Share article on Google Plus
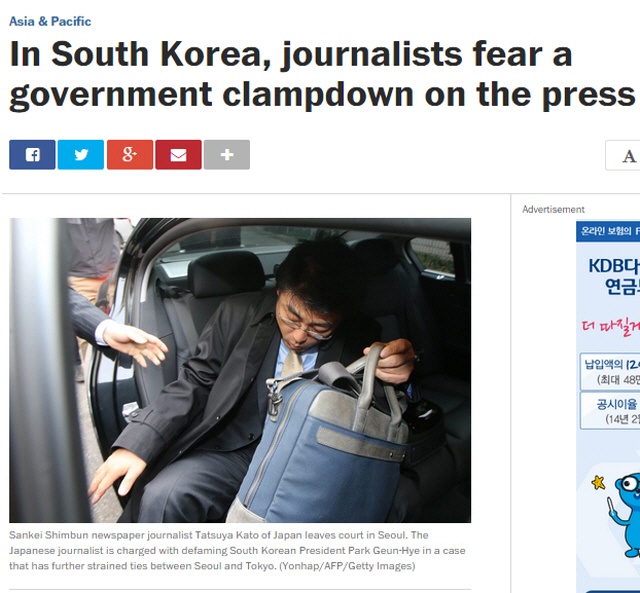640x593 pixels. pos(130,155)
